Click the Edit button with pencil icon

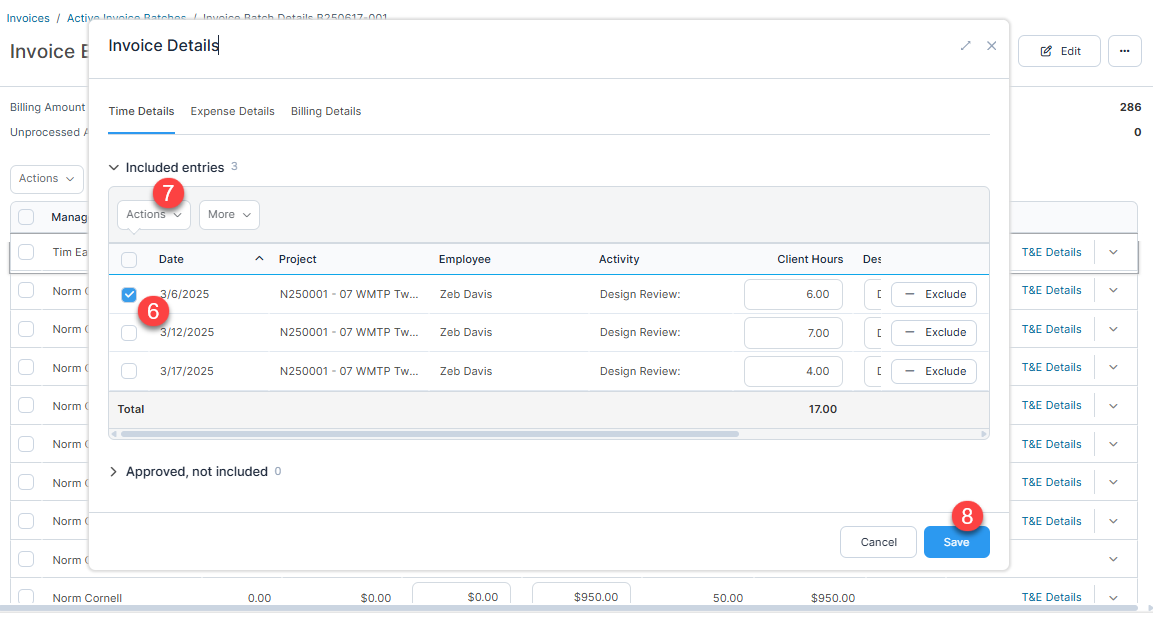point(1059,51)
